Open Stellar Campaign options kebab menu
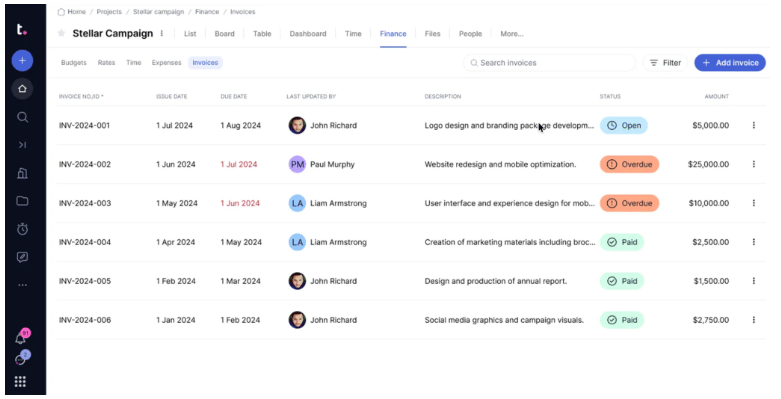 161,33
